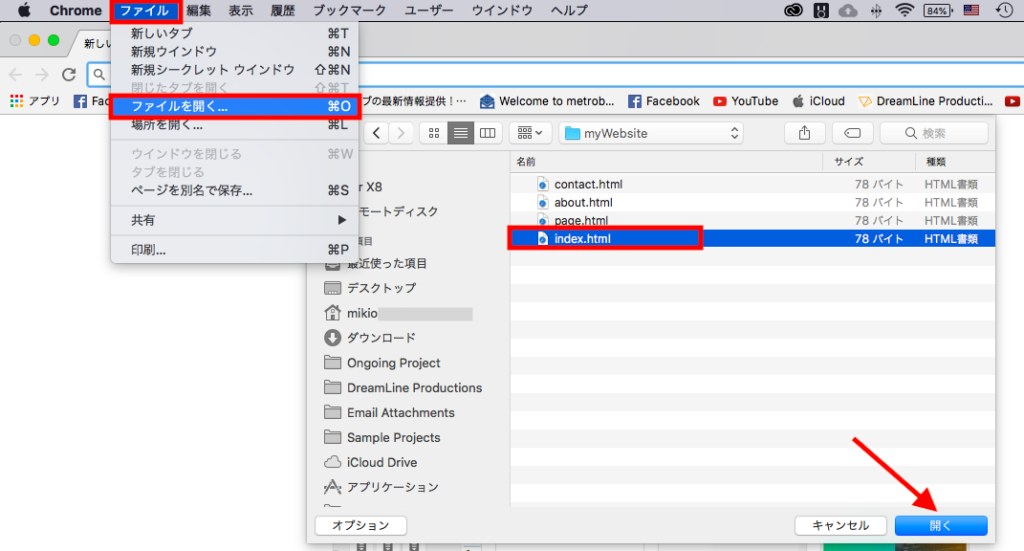This screenshot has width=1024, height=551.
Task: Choose 新規シークレット ウインドウ entry
Action: 235,70
